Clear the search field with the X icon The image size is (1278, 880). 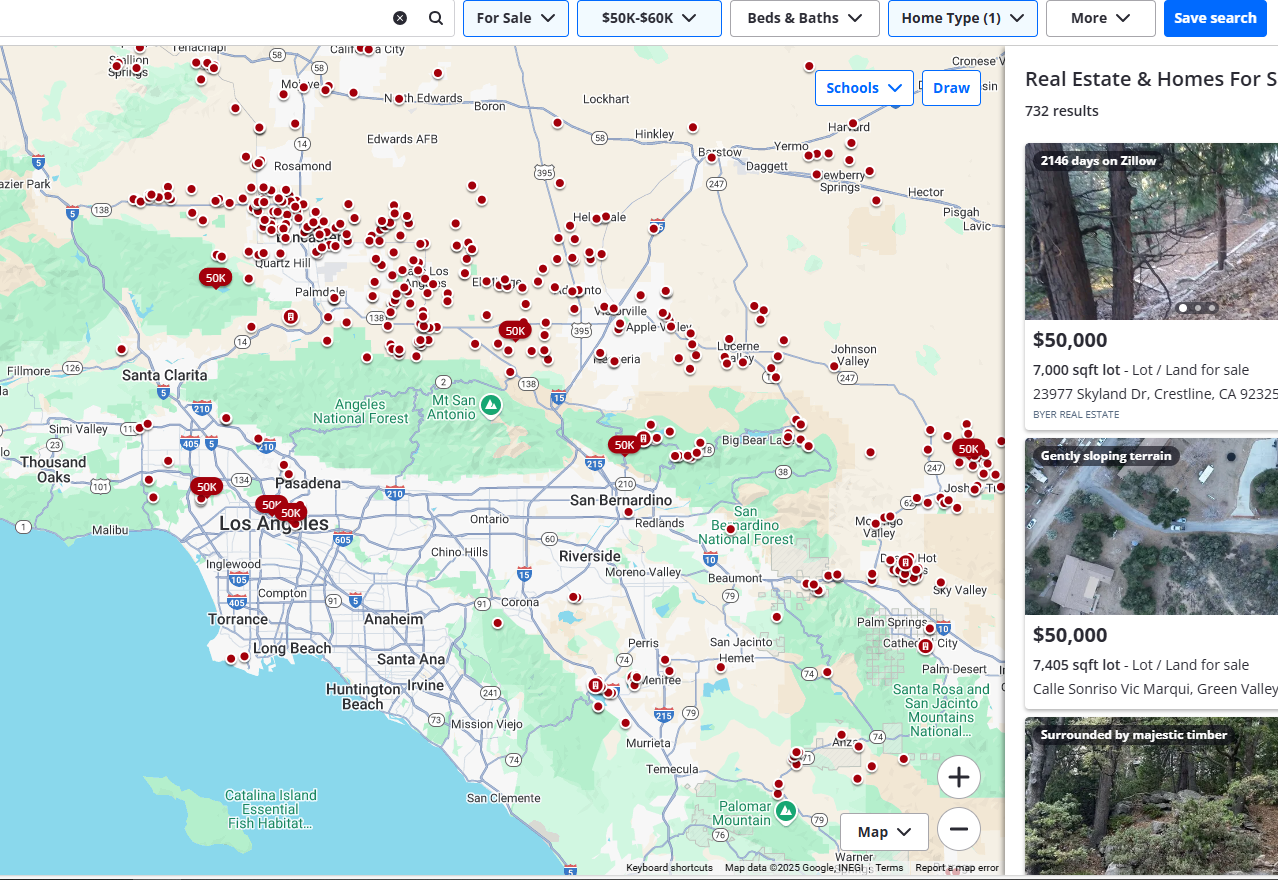point(400,18)
